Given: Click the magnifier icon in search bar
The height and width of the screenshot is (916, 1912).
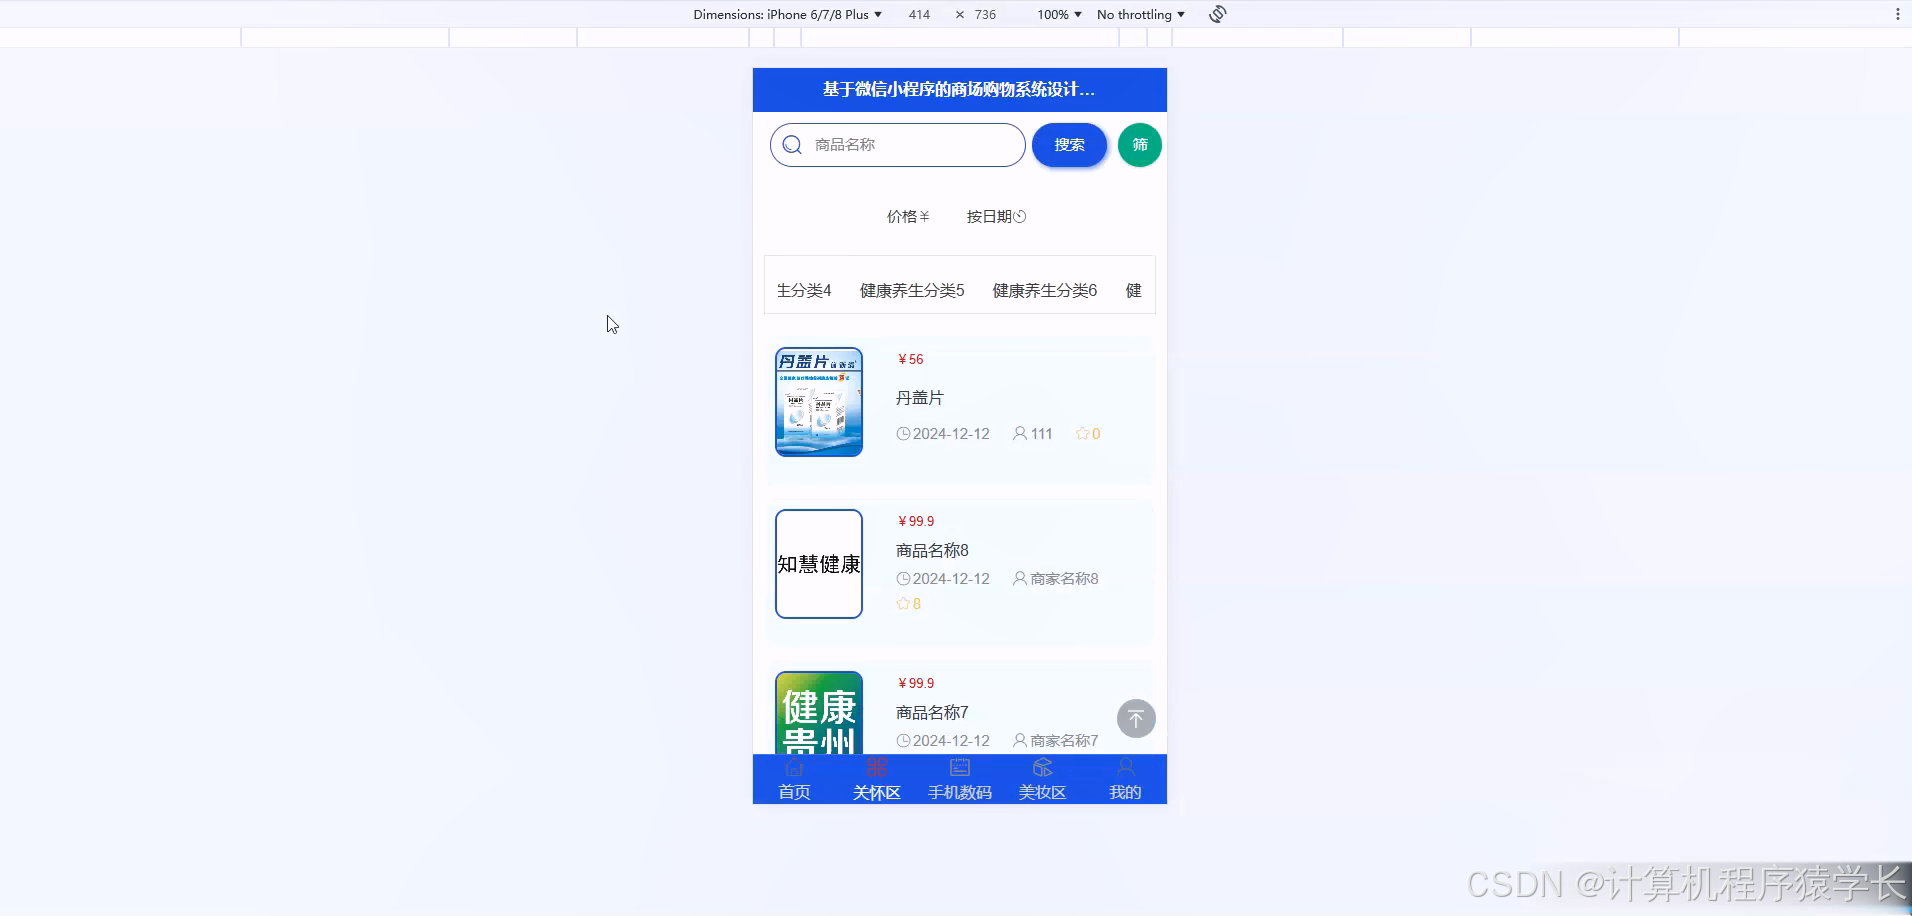Looking at the screenshot, I should [791, 145].
